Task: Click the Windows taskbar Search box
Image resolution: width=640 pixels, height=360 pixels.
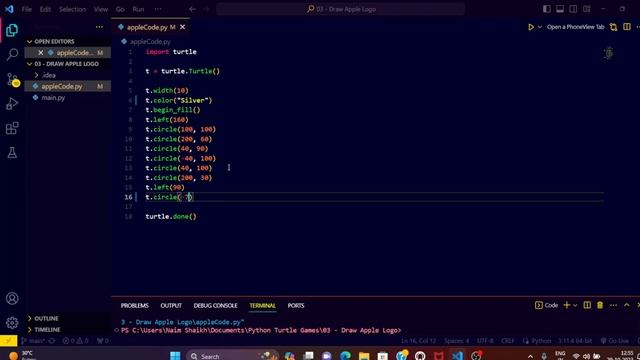Action: point(232,356)
